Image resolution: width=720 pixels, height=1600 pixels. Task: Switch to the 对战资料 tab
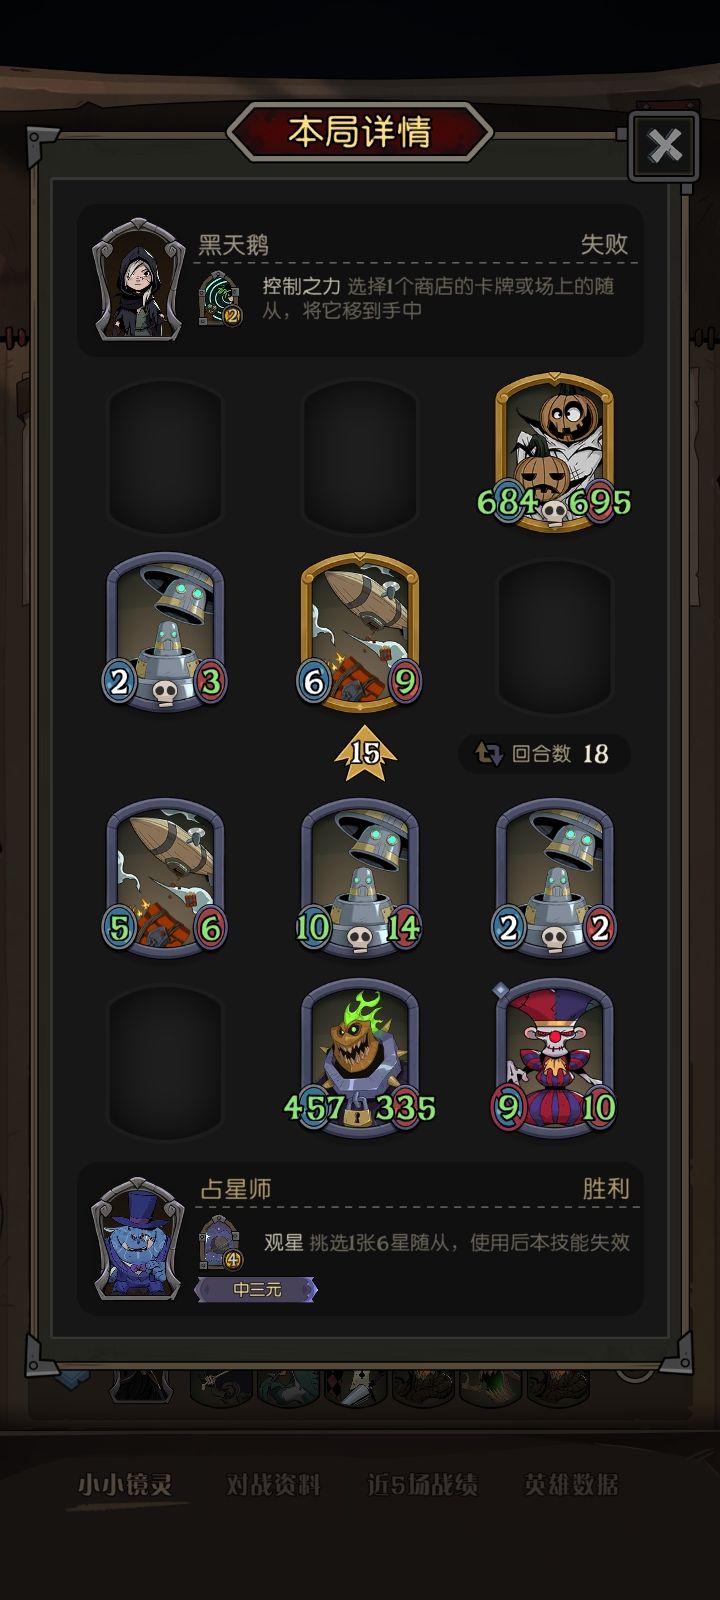[273, 1485]
